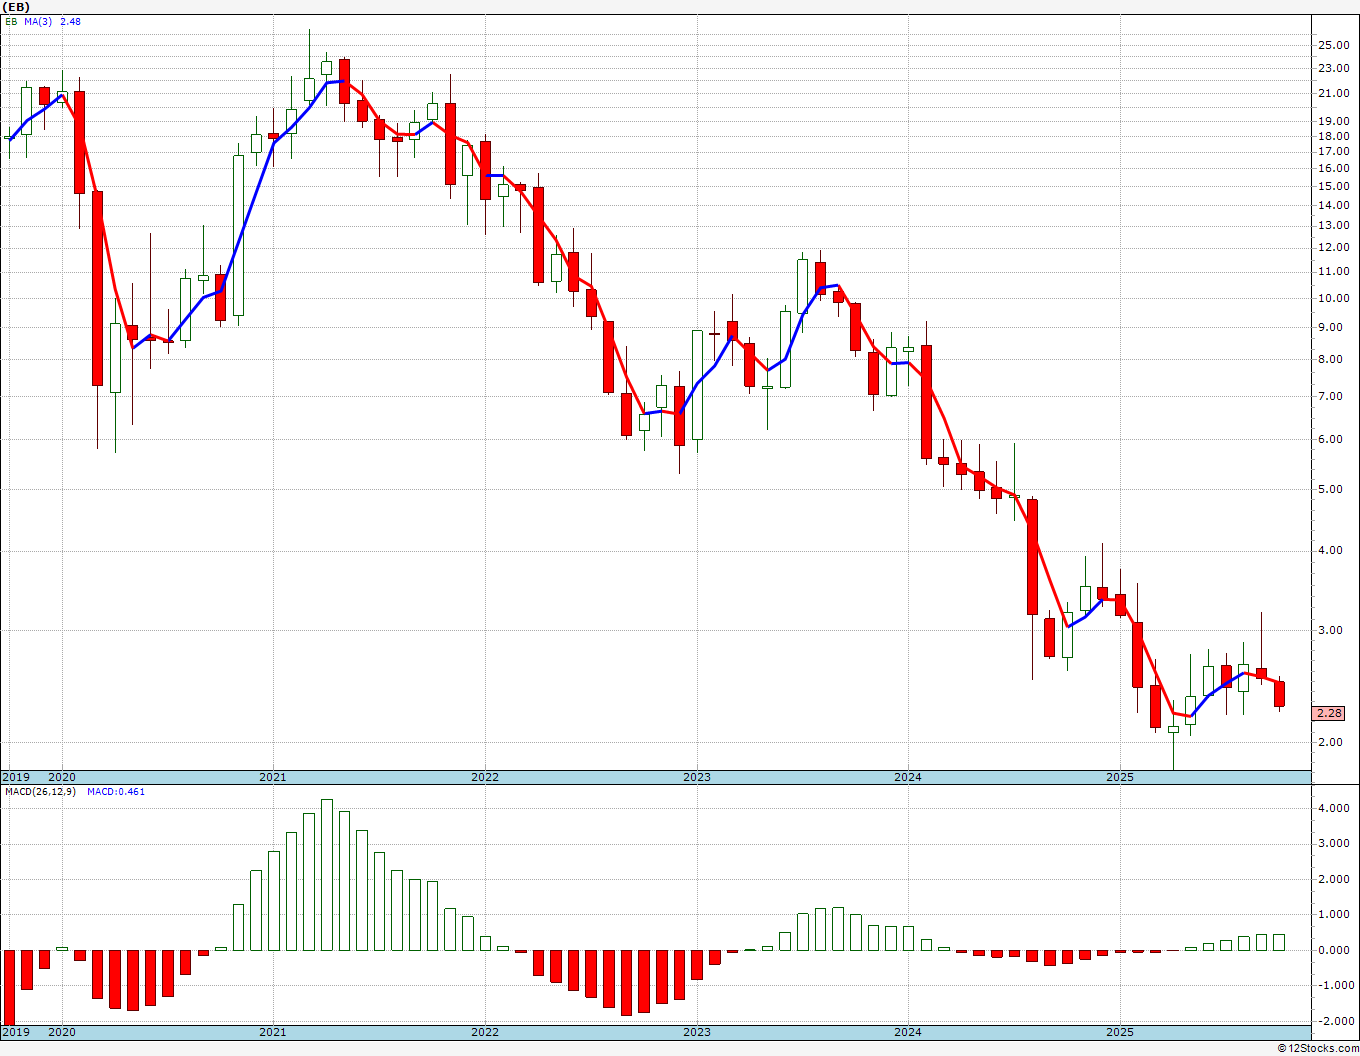Click 2024 on the MACD panel time axis
This screenshot has height=1056, width=1360.
click(x=908, y=1032)
